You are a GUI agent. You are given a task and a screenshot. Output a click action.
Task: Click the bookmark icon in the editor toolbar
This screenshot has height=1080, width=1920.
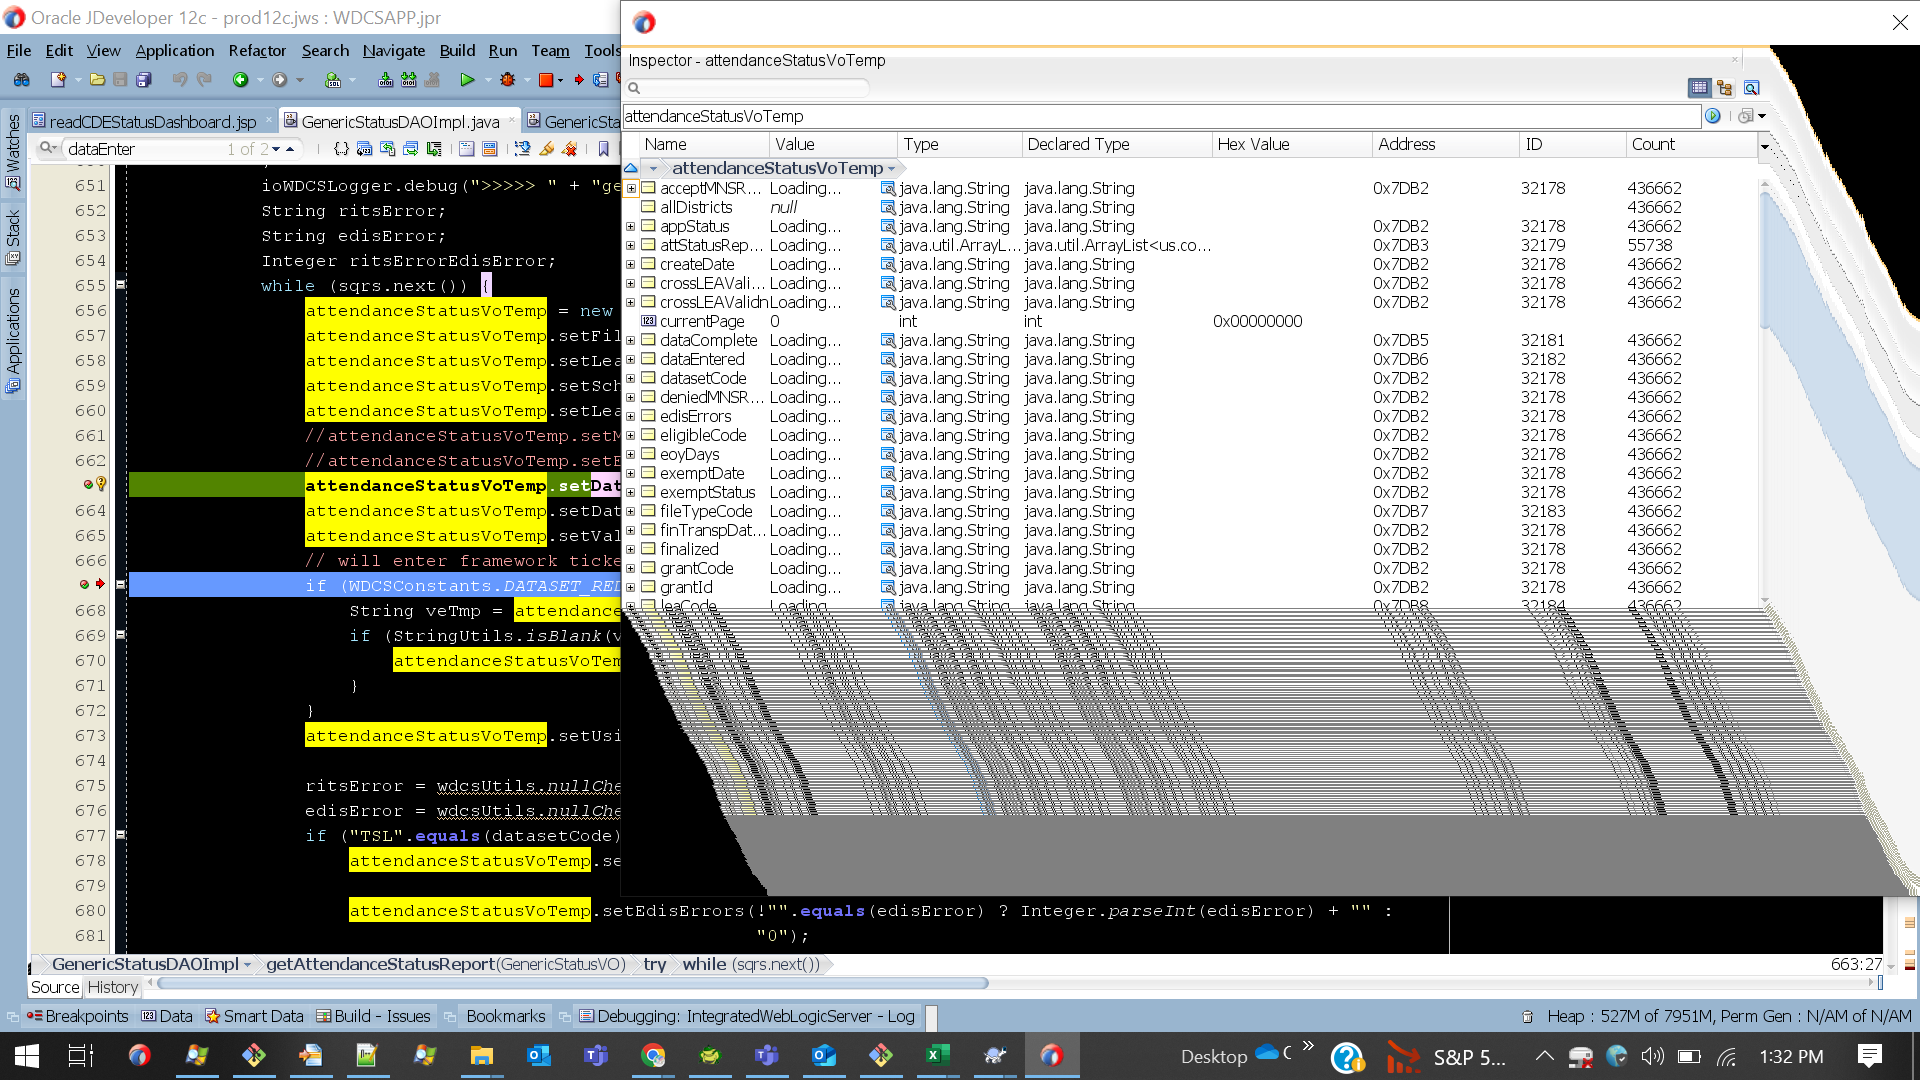point(603,149)
